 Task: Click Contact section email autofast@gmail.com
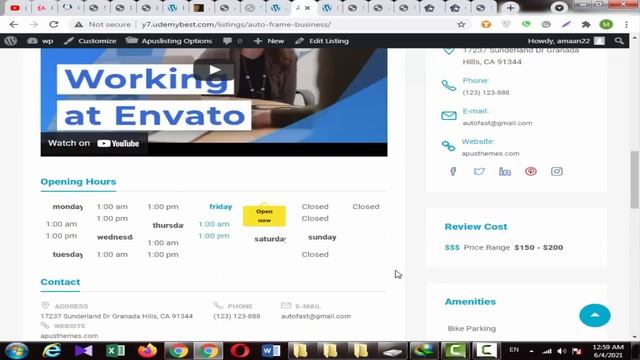pyautogui.click(x=316, y=316)
